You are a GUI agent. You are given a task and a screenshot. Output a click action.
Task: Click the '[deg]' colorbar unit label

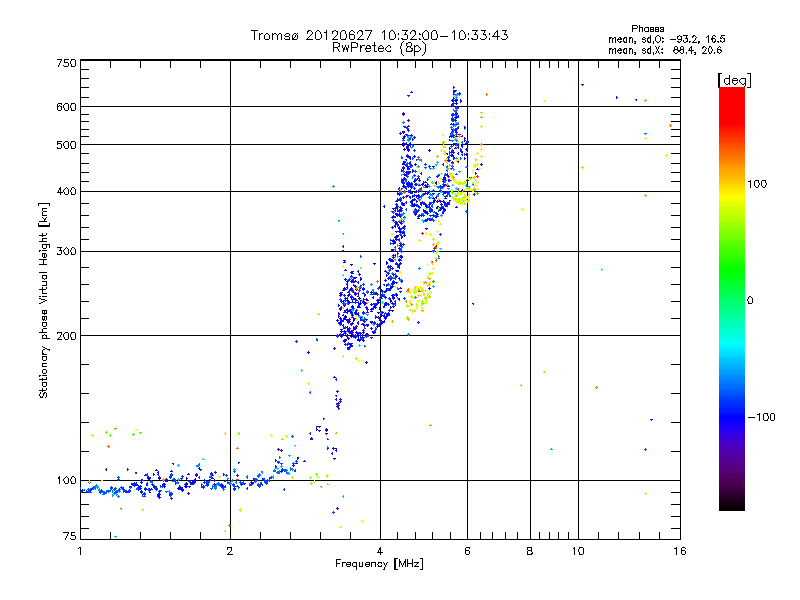[x=734, y=80]
